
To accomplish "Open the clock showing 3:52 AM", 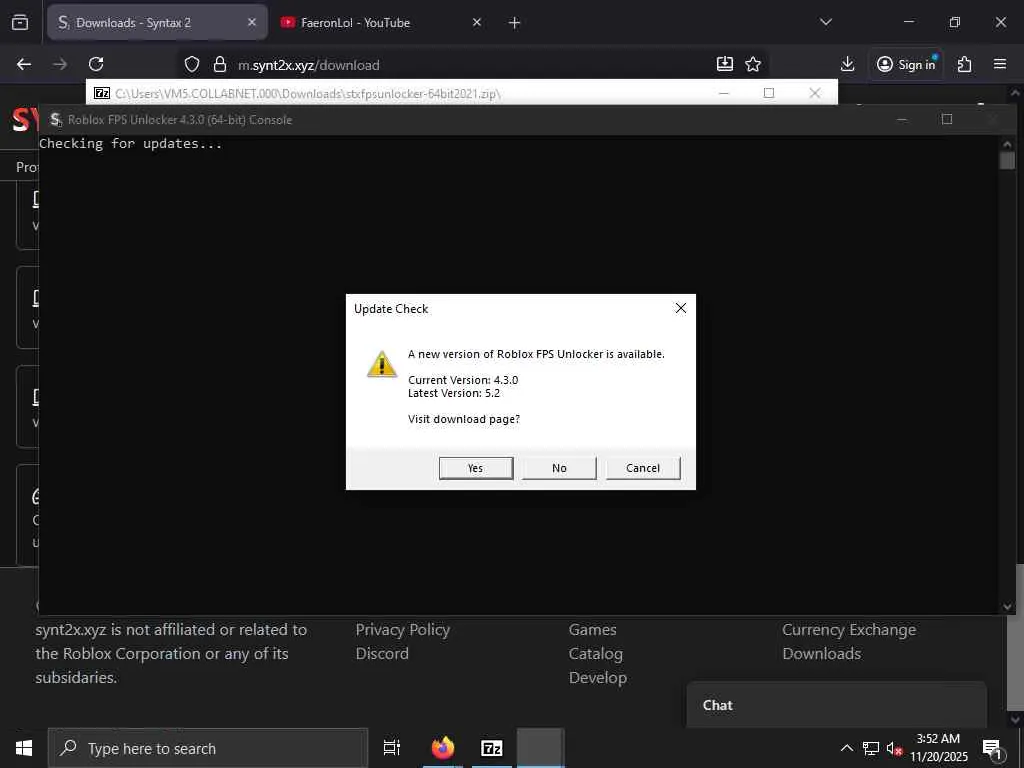I will point(938,748).
